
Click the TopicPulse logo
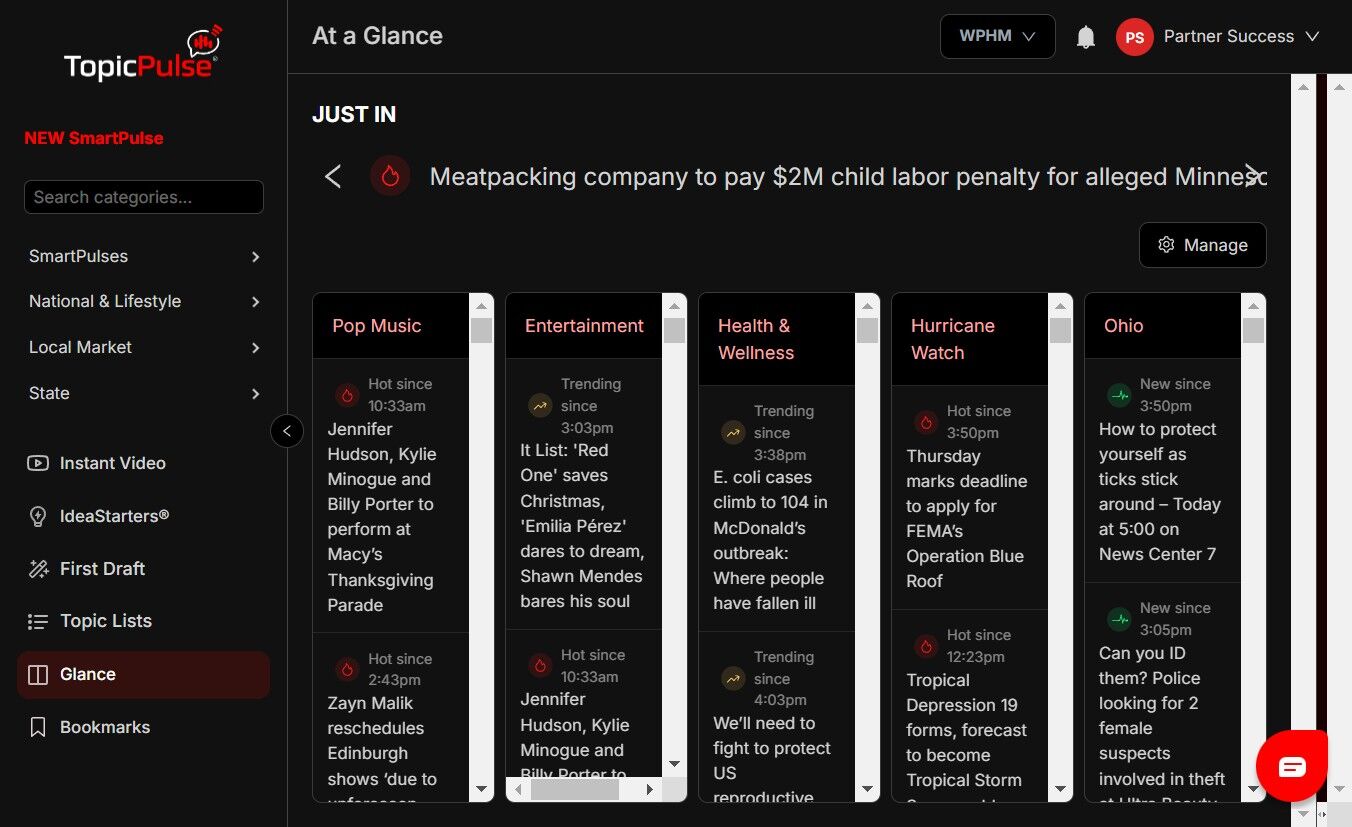(143, 55)
